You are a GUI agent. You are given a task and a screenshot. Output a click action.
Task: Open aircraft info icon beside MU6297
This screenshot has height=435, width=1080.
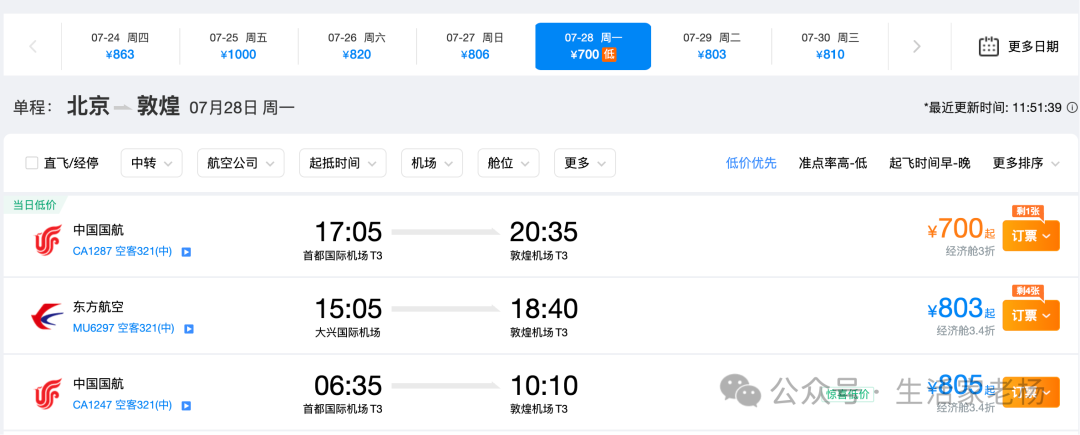(x=189, y=329)
